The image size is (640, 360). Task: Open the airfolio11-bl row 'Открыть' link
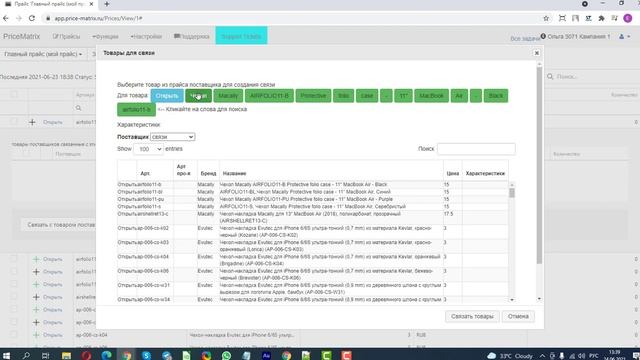tap(127, 192)
